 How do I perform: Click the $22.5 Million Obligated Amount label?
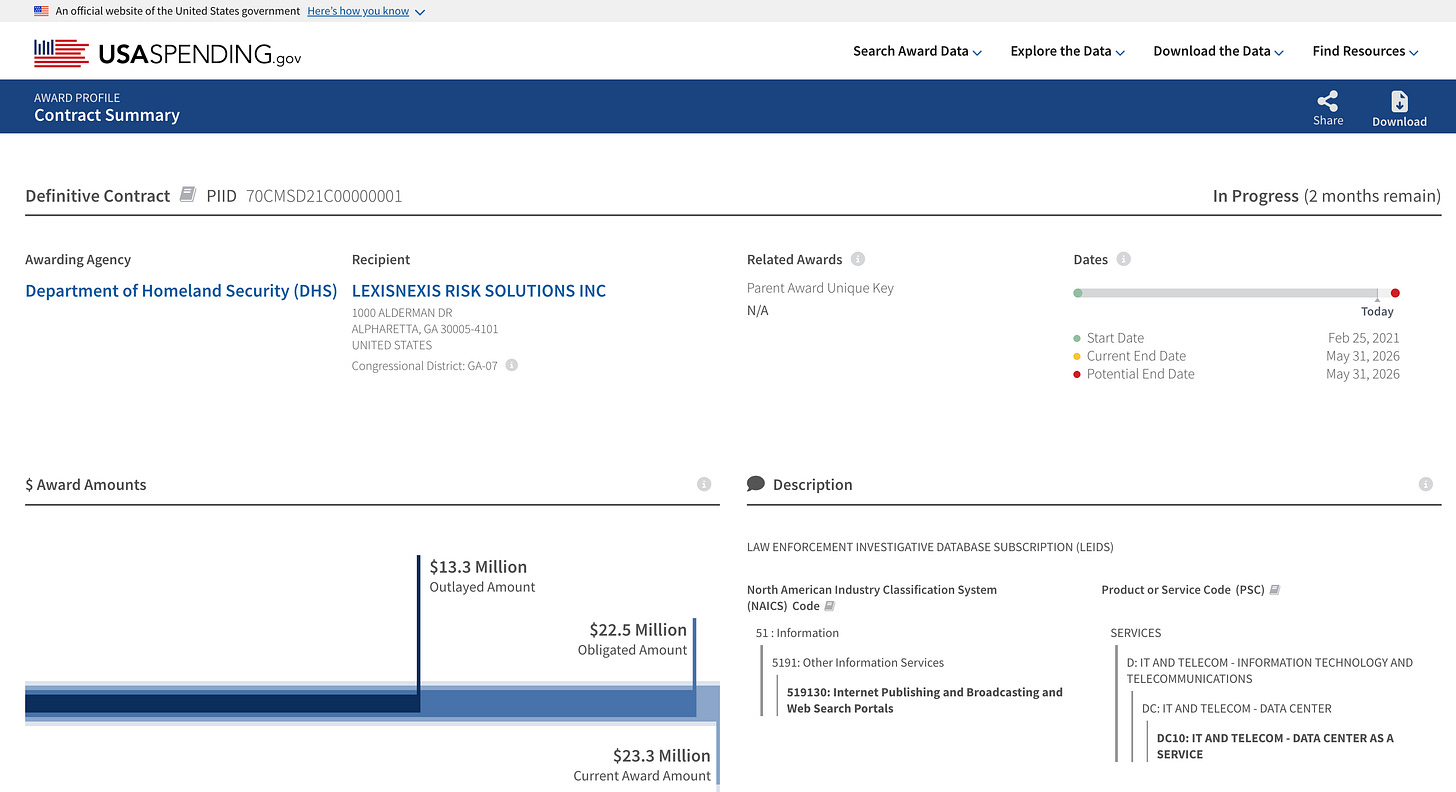pyautogui.click(x=632, y=639)
